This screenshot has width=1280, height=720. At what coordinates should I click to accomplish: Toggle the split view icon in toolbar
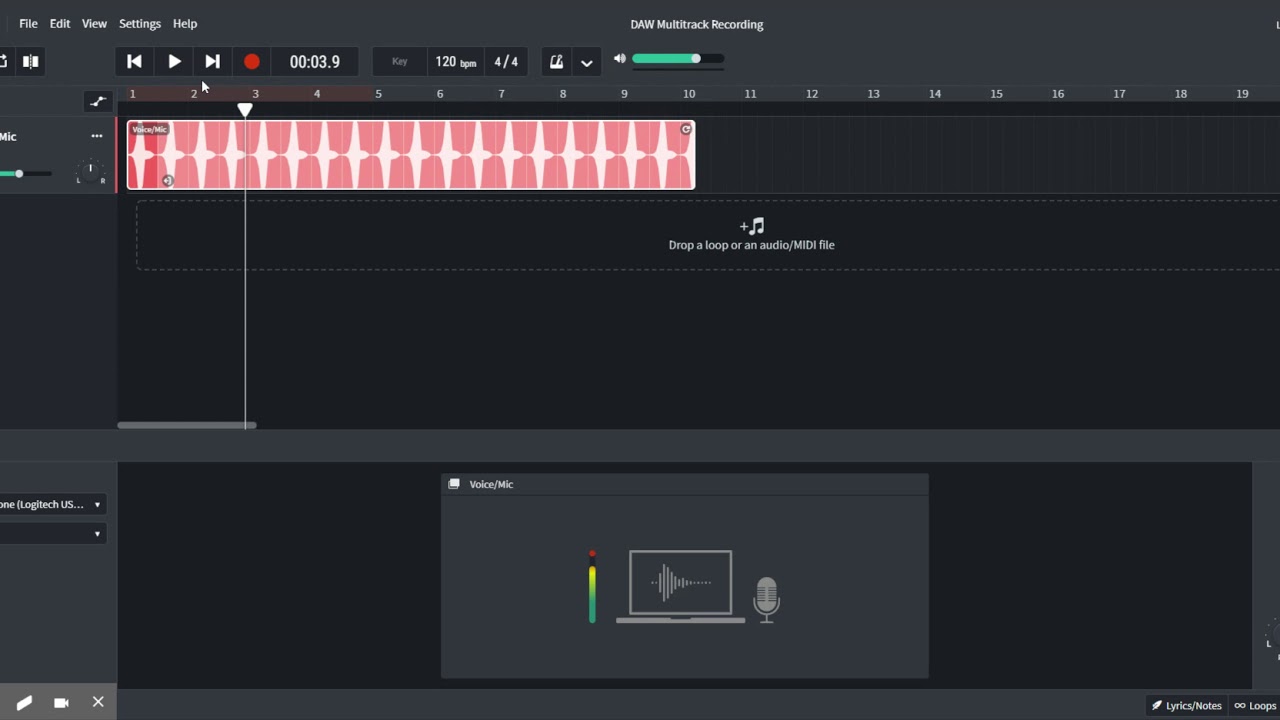31,61
